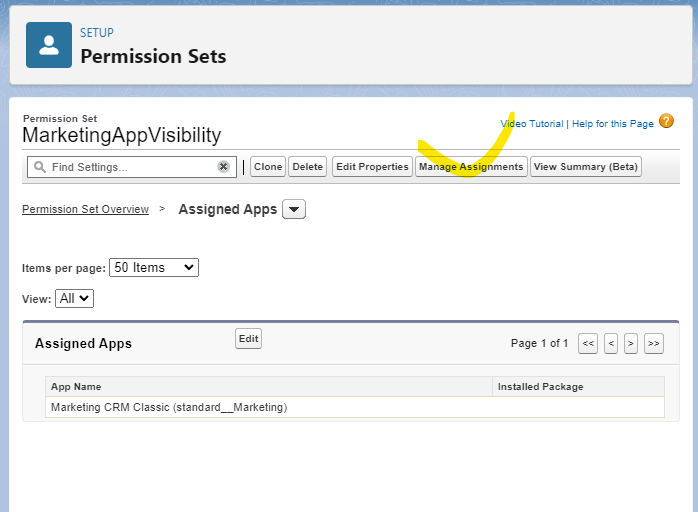698x512 pixels.
Task: Open the Items per page dropdown
Action: click(154, 268)
